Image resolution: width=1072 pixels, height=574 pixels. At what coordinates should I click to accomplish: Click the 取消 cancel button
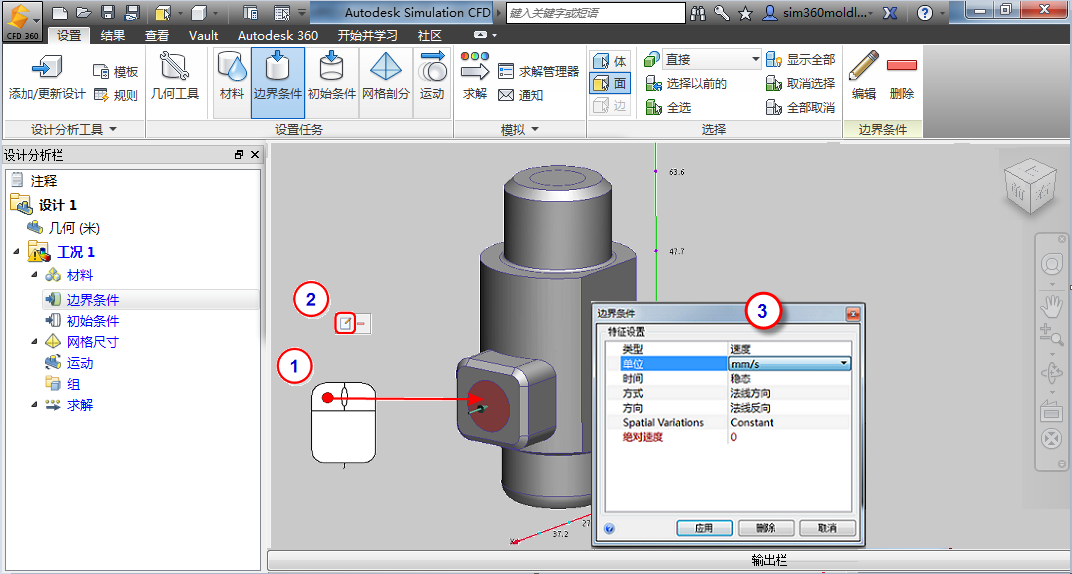(828, 528)
